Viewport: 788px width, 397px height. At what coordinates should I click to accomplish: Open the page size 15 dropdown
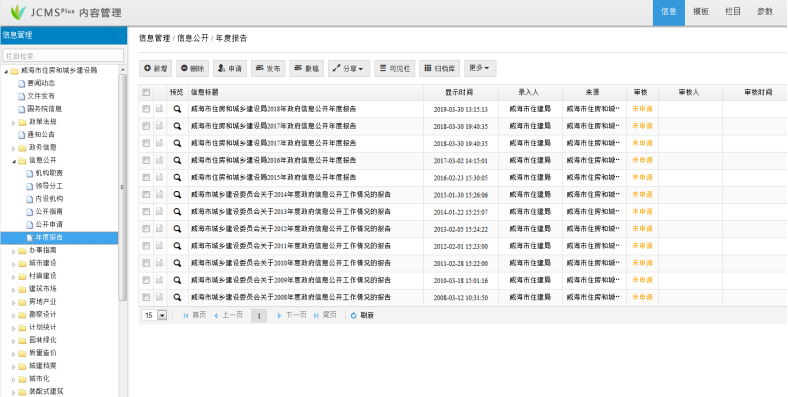155,316
